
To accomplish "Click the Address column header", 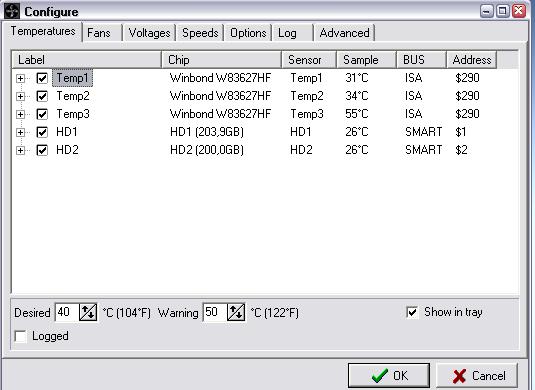I will point(472,60).
